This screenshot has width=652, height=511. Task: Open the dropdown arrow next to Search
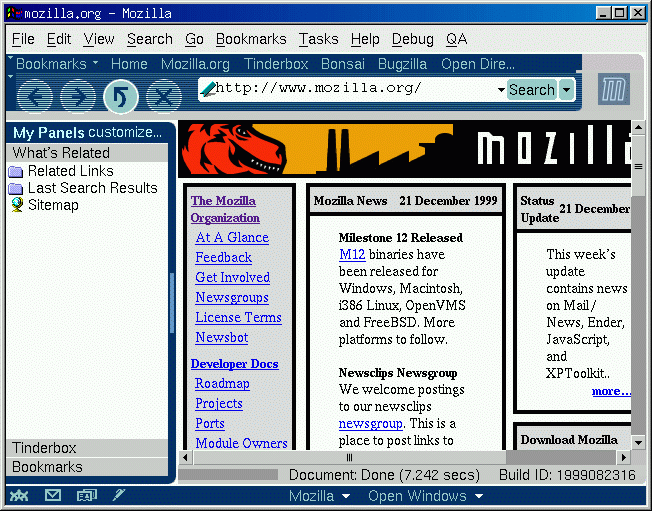coord(566,89)
